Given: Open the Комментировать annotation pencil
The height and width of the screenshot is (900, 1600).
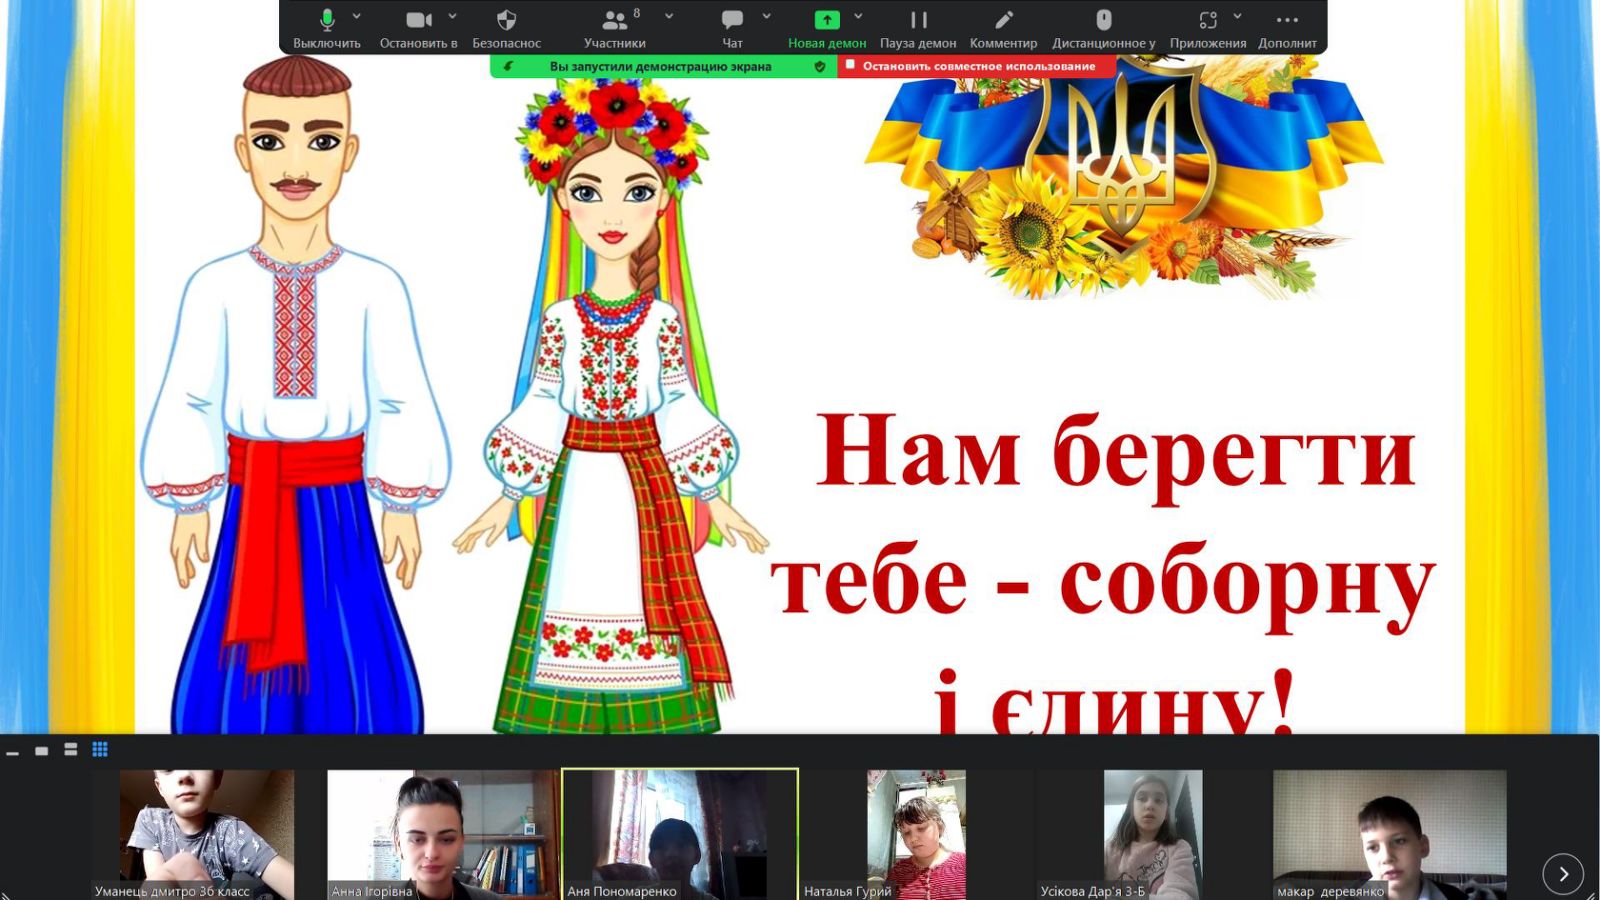Looking at the screenshot, I should coord(1003,27).
